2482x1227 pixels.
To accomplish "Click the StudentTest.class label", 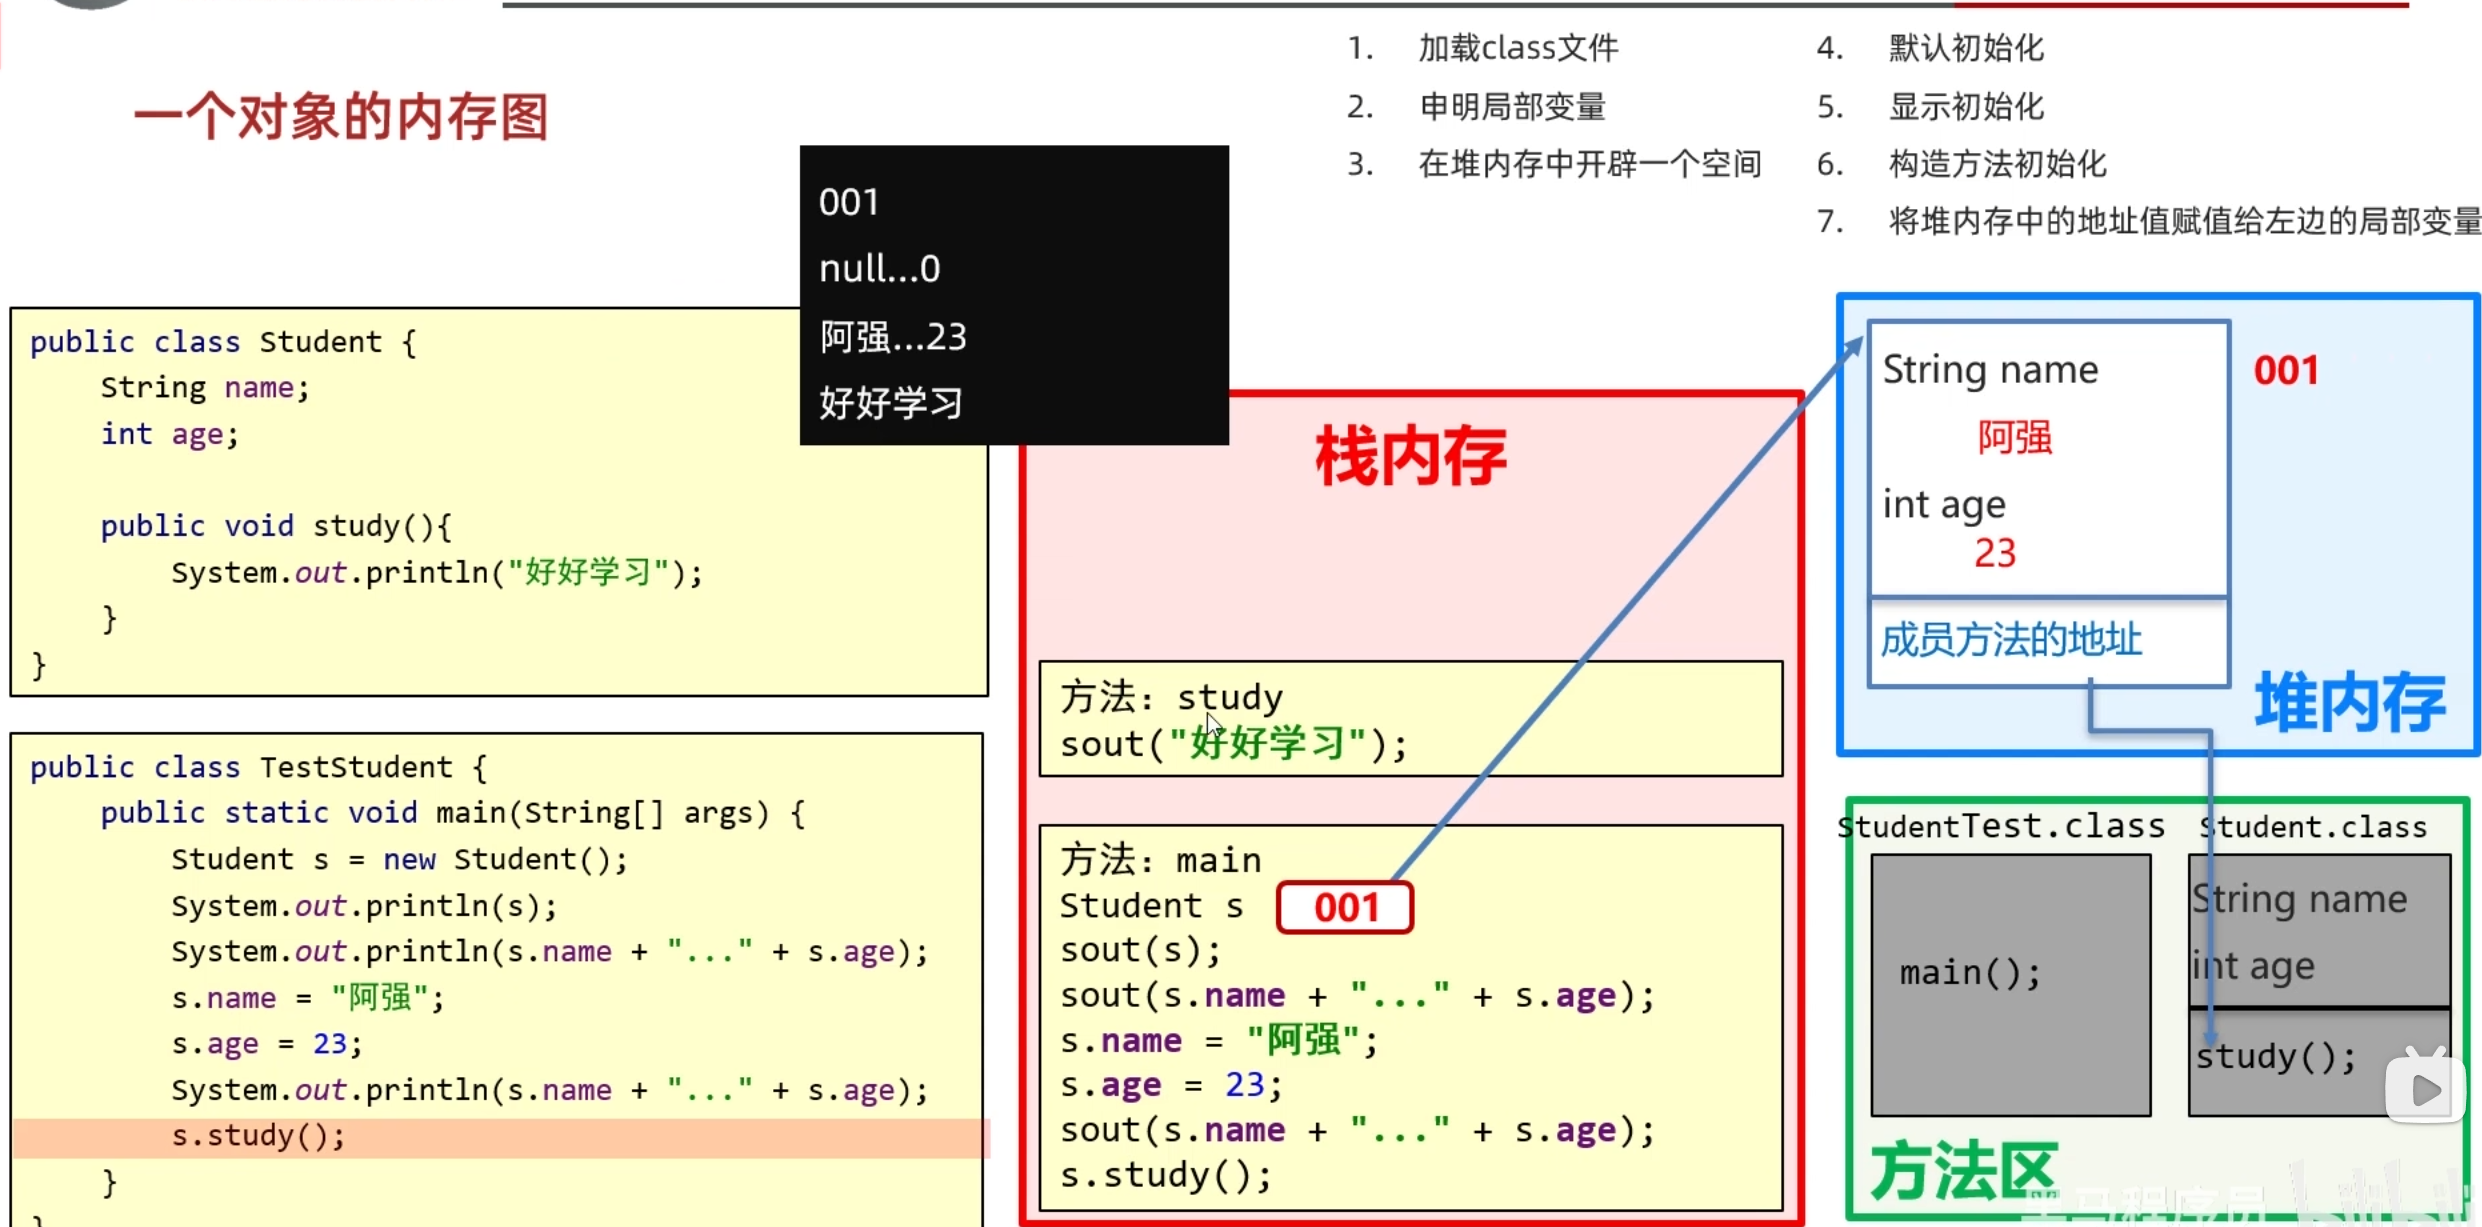I will pyautogui.click(x=2001, y=826).
